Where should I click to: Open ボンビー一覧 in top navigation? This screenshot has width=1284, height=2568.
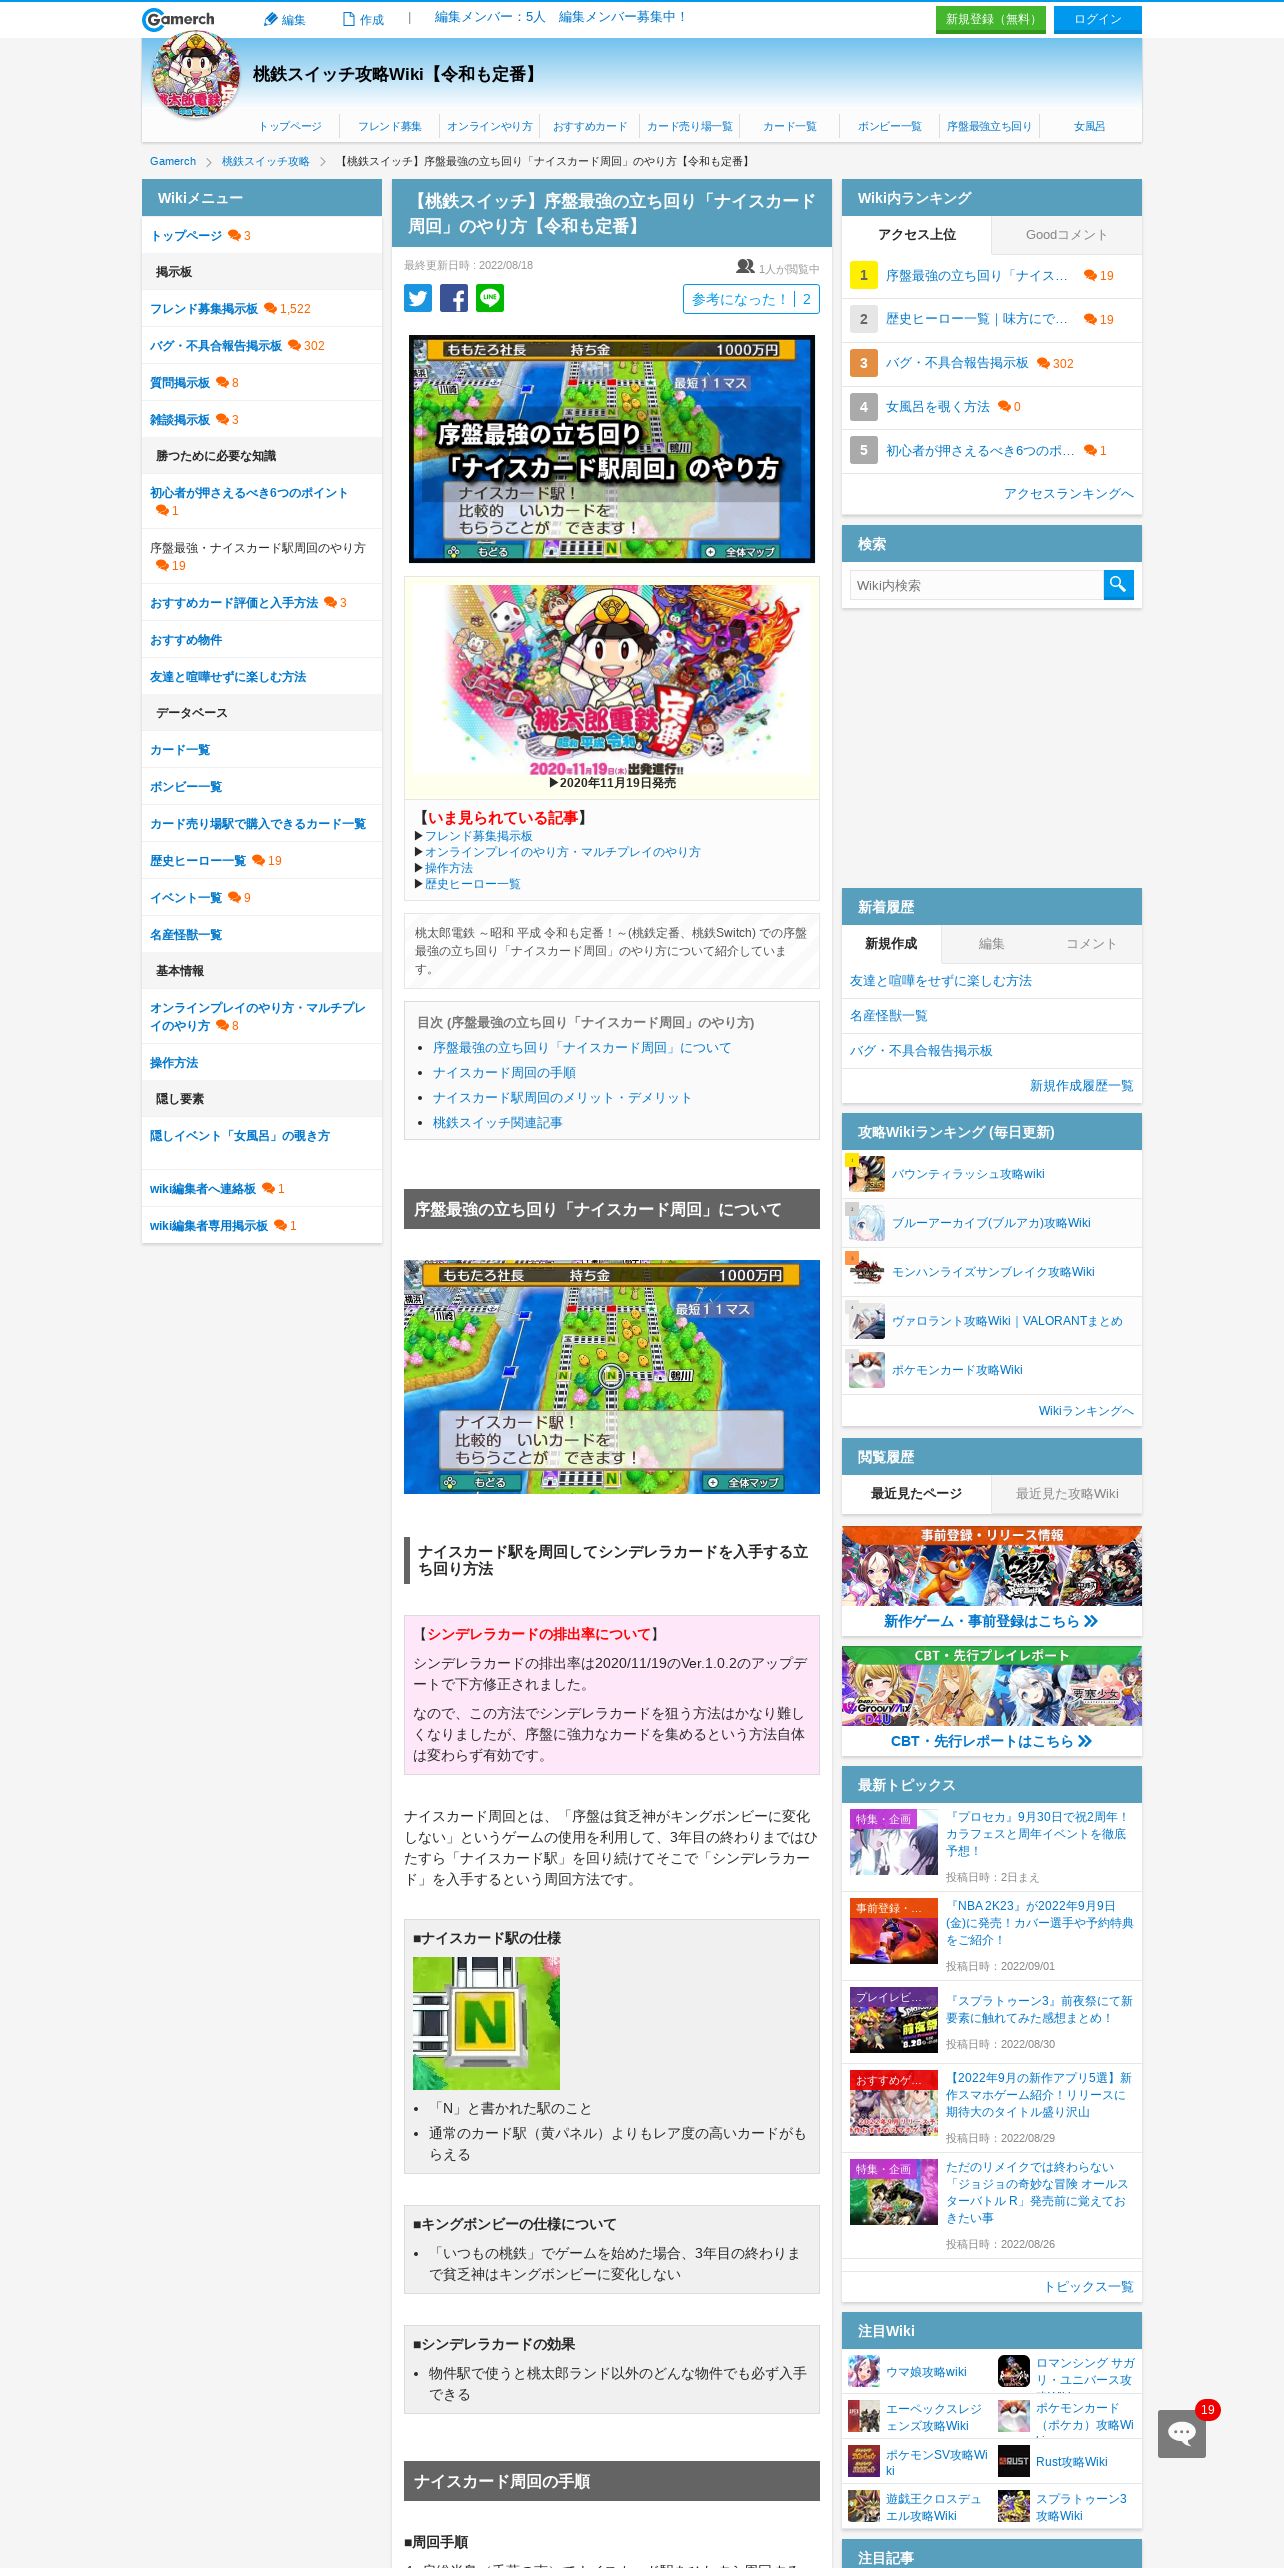click(890, 127)
